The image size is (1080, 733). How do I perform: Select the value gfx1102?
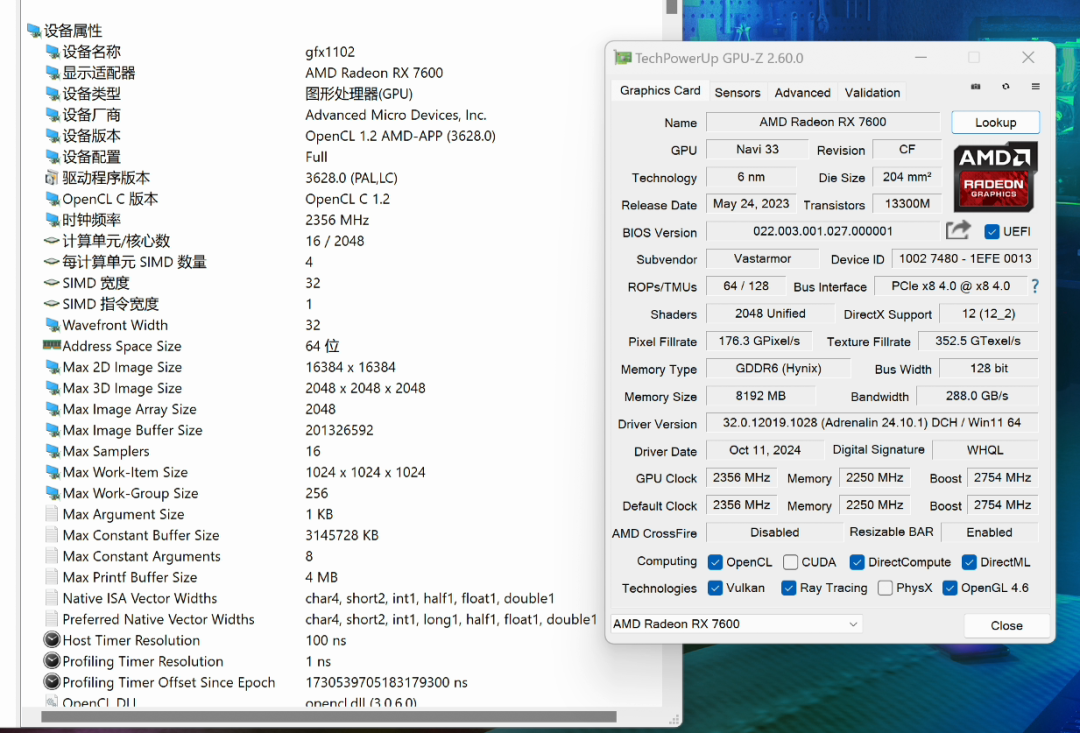point(330,52)
